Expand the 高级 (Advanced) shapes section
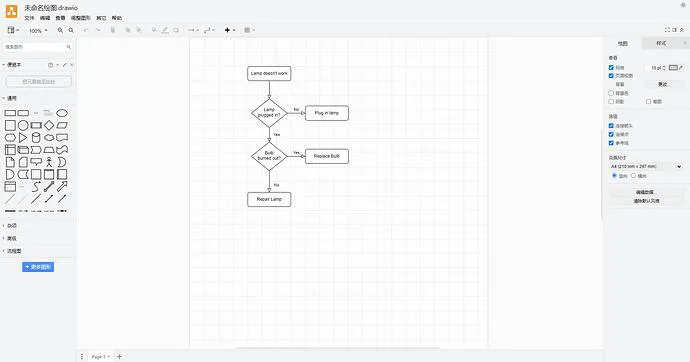The height and width of the screenshot is (362, 690). (10, 238)
